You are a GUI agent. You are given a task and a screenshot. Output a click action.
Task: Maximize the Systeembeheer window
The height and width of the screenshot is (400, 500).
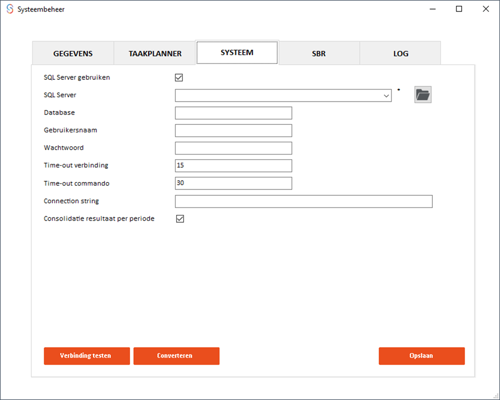459,9
